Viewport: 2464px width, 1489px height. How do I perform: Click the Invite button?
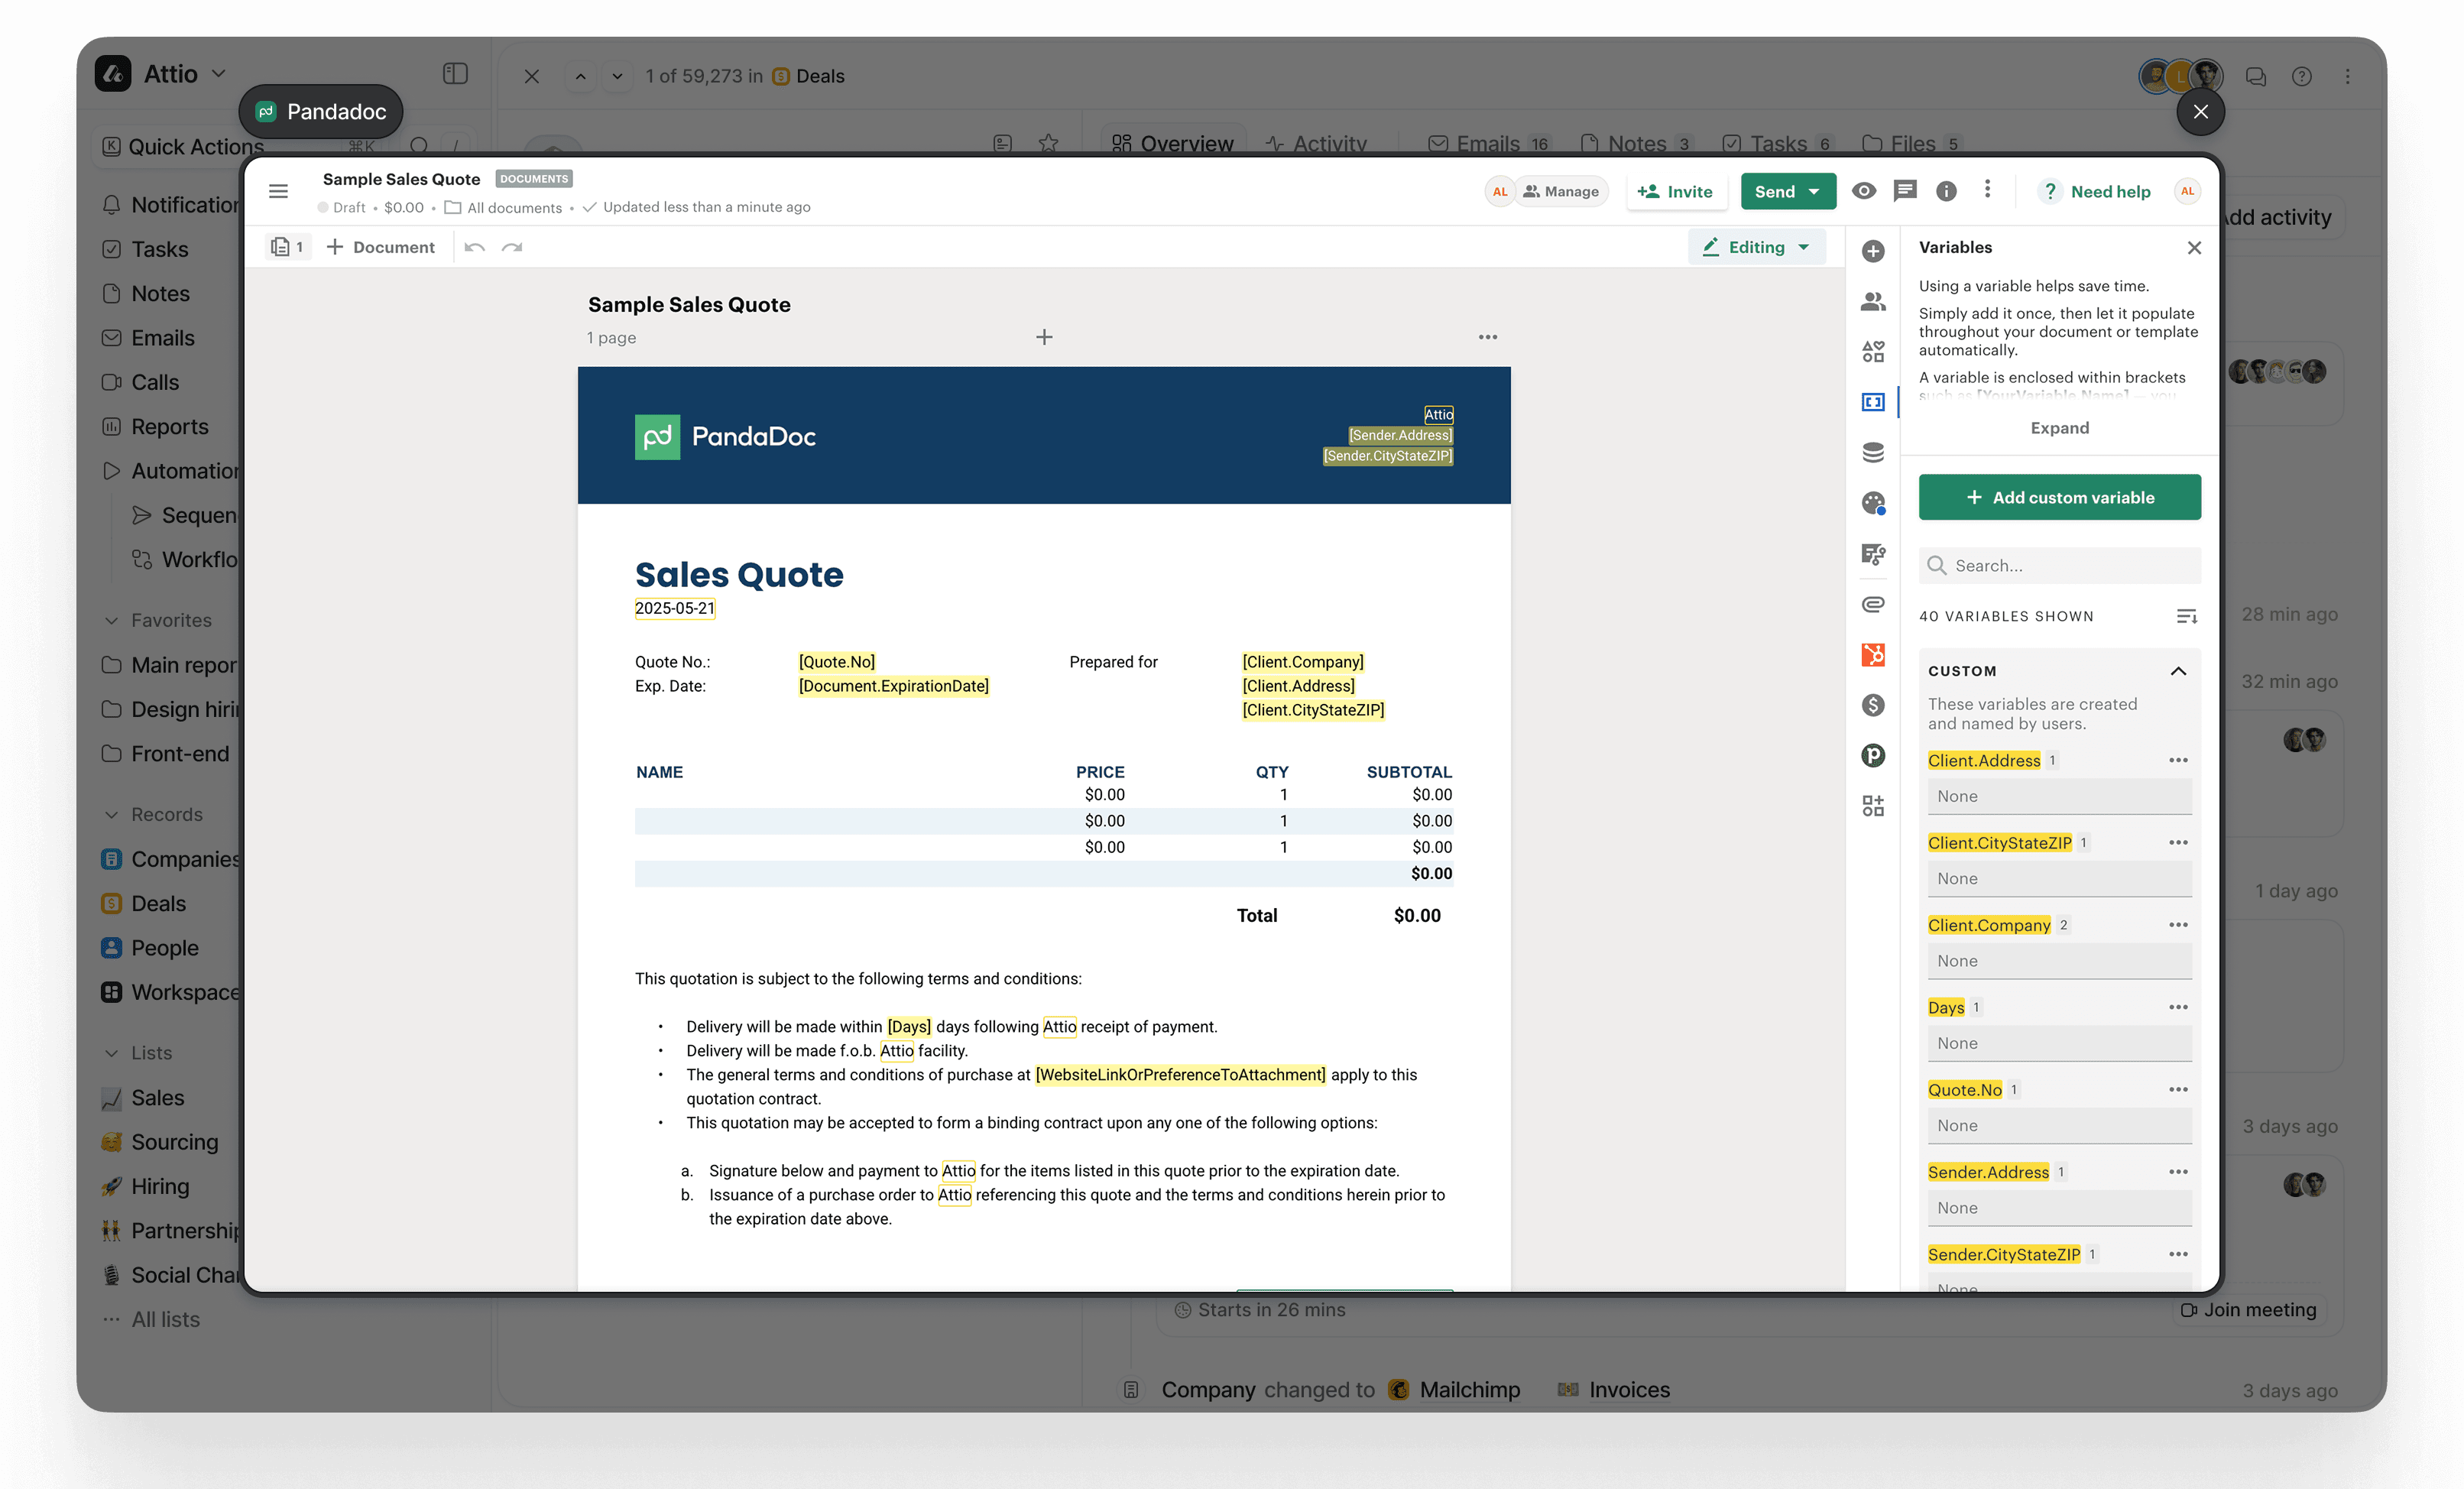(1676, 191)
